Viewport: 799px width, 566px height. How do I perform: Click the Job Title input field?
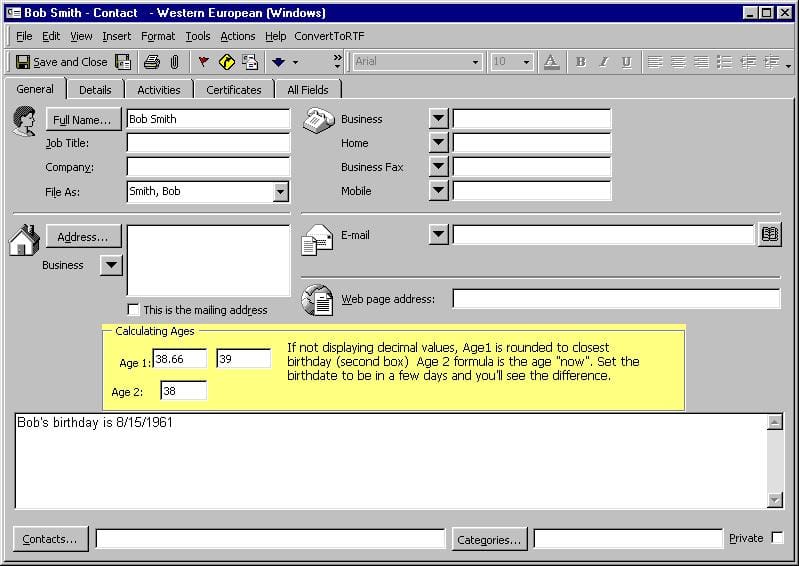208,143
